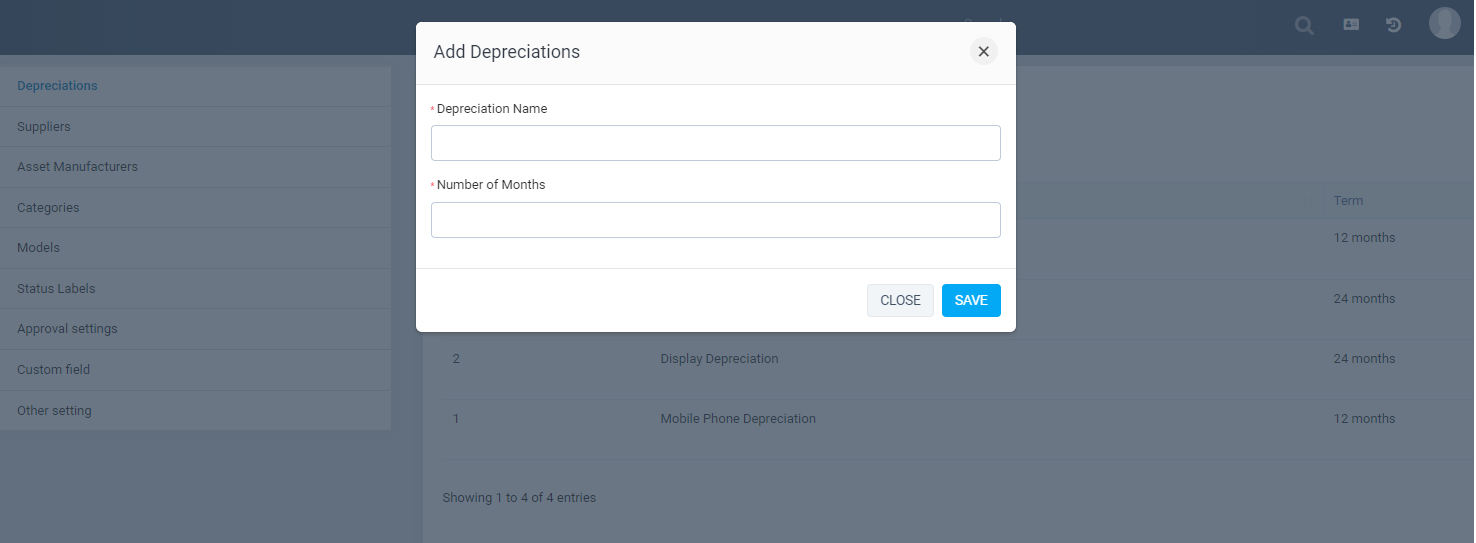Go to Suppliers in the sidebar
1476x543 pixels.
pyautogui.click(x=44, y=127)
